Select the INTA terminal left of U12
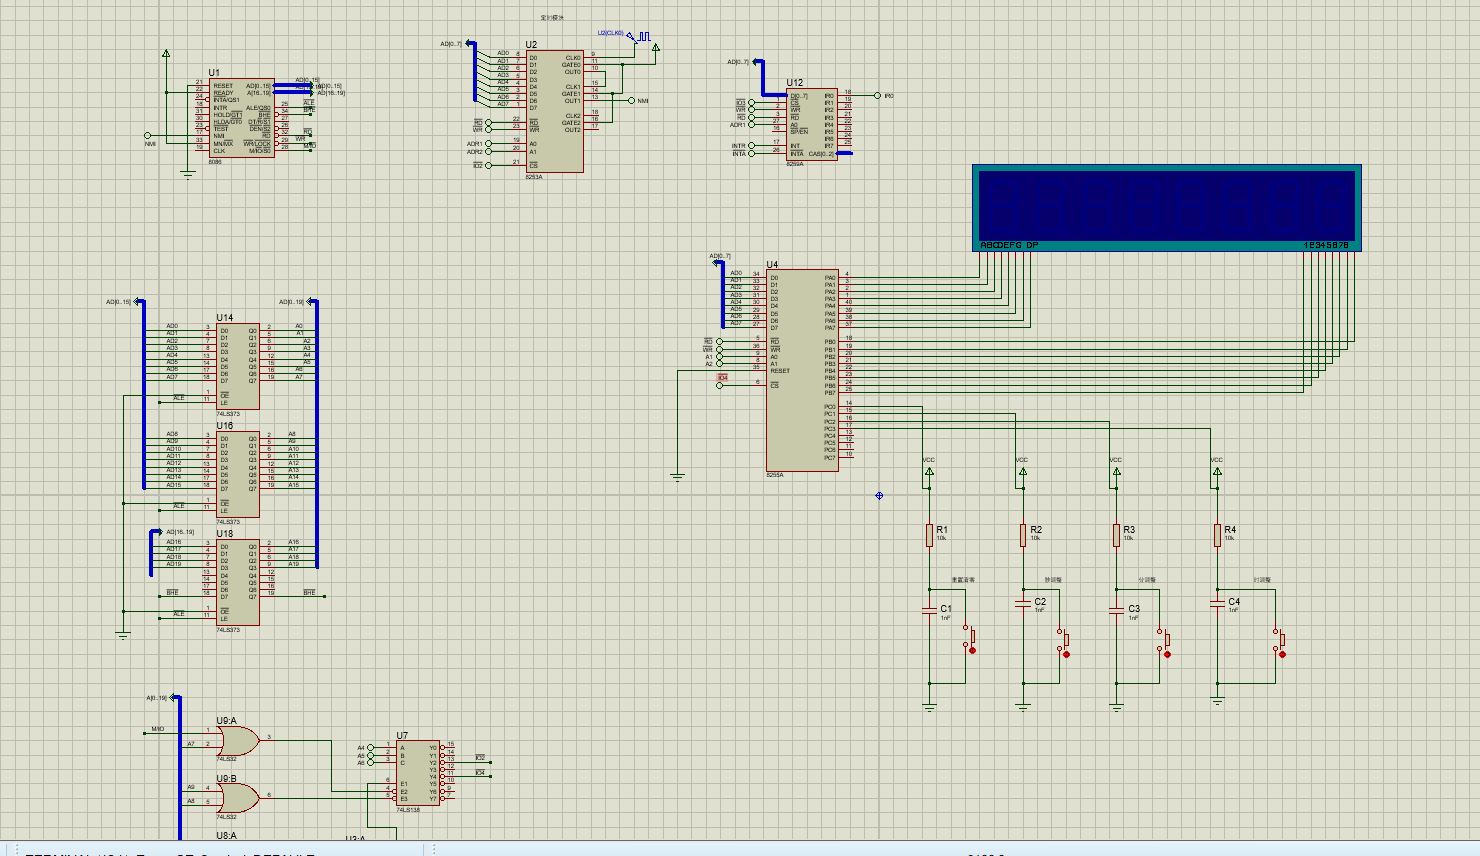 [752, 154]
